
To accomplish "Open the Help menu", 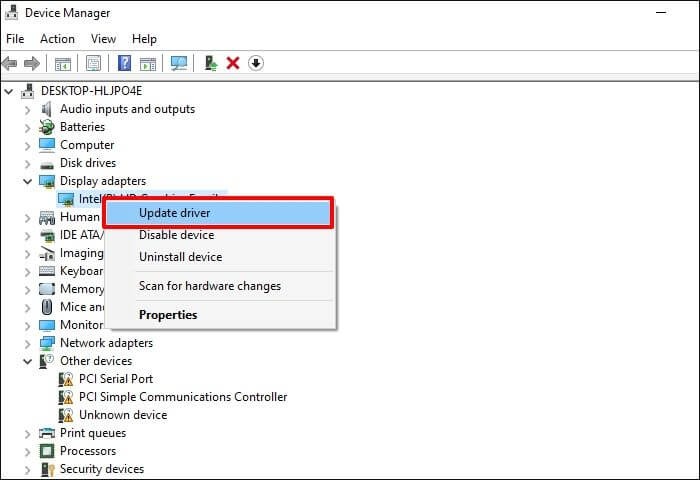I will [144, 39].
